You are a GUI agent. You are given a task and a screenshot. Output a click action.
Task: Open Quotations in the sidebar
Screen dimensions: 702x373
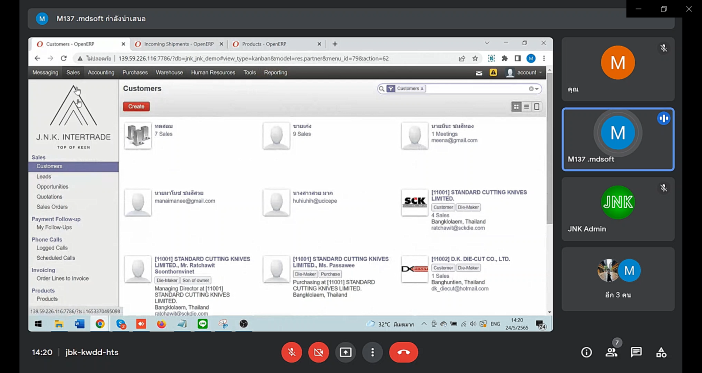(50, 197)
